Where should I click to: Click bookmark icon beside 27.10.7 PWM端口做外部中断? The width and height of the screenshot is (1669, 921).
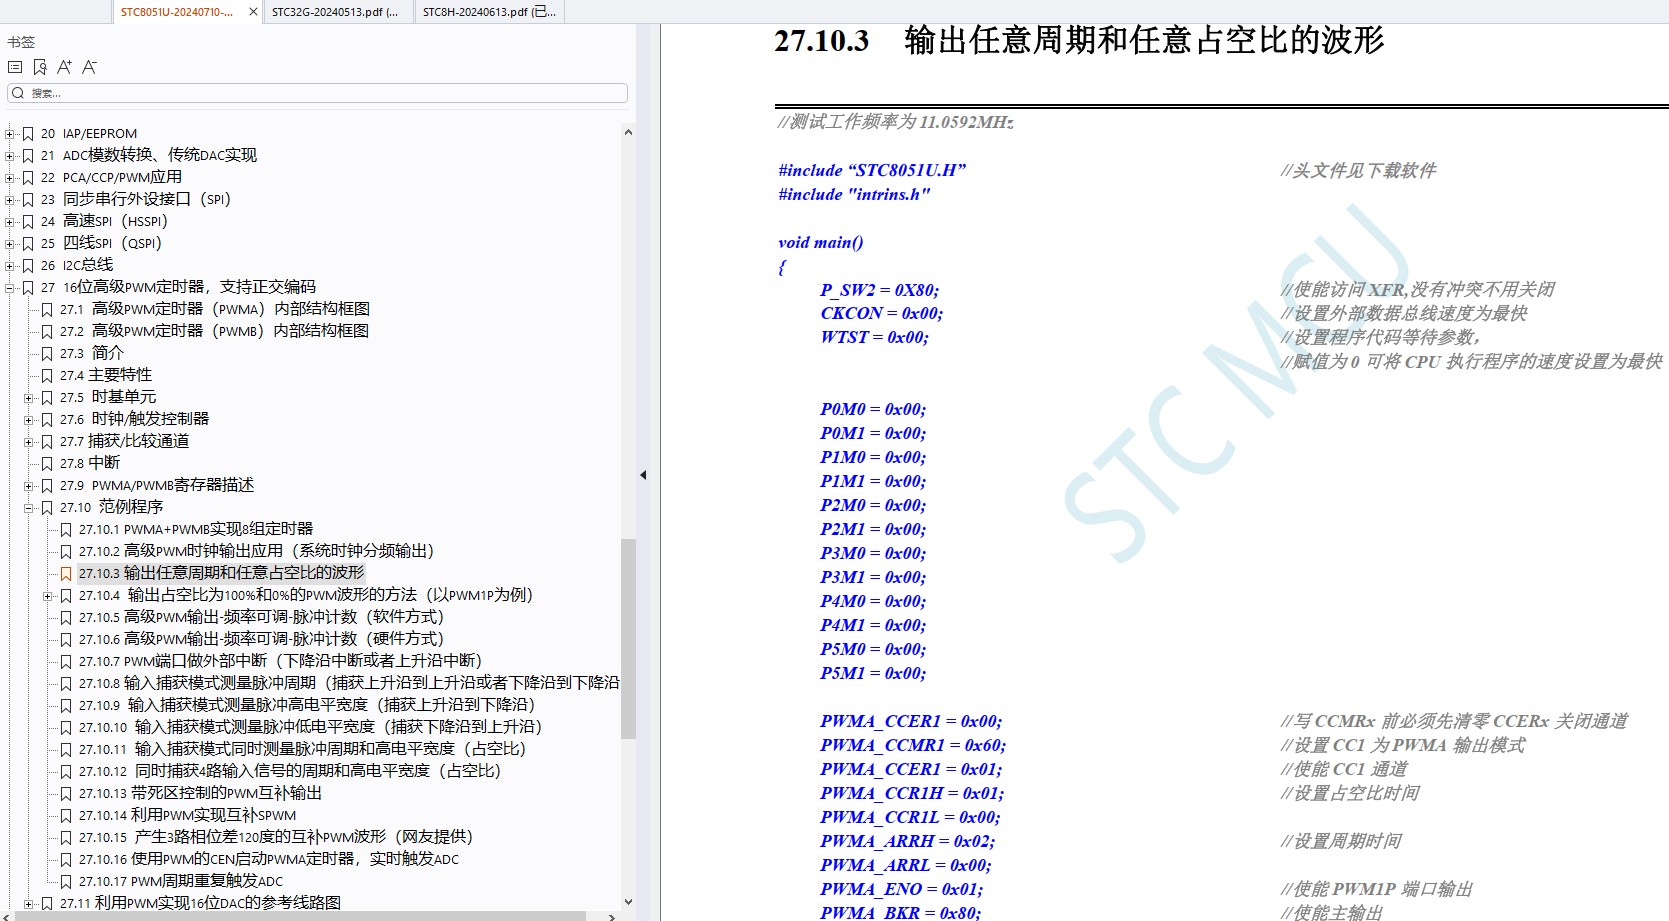pos(66,662)
